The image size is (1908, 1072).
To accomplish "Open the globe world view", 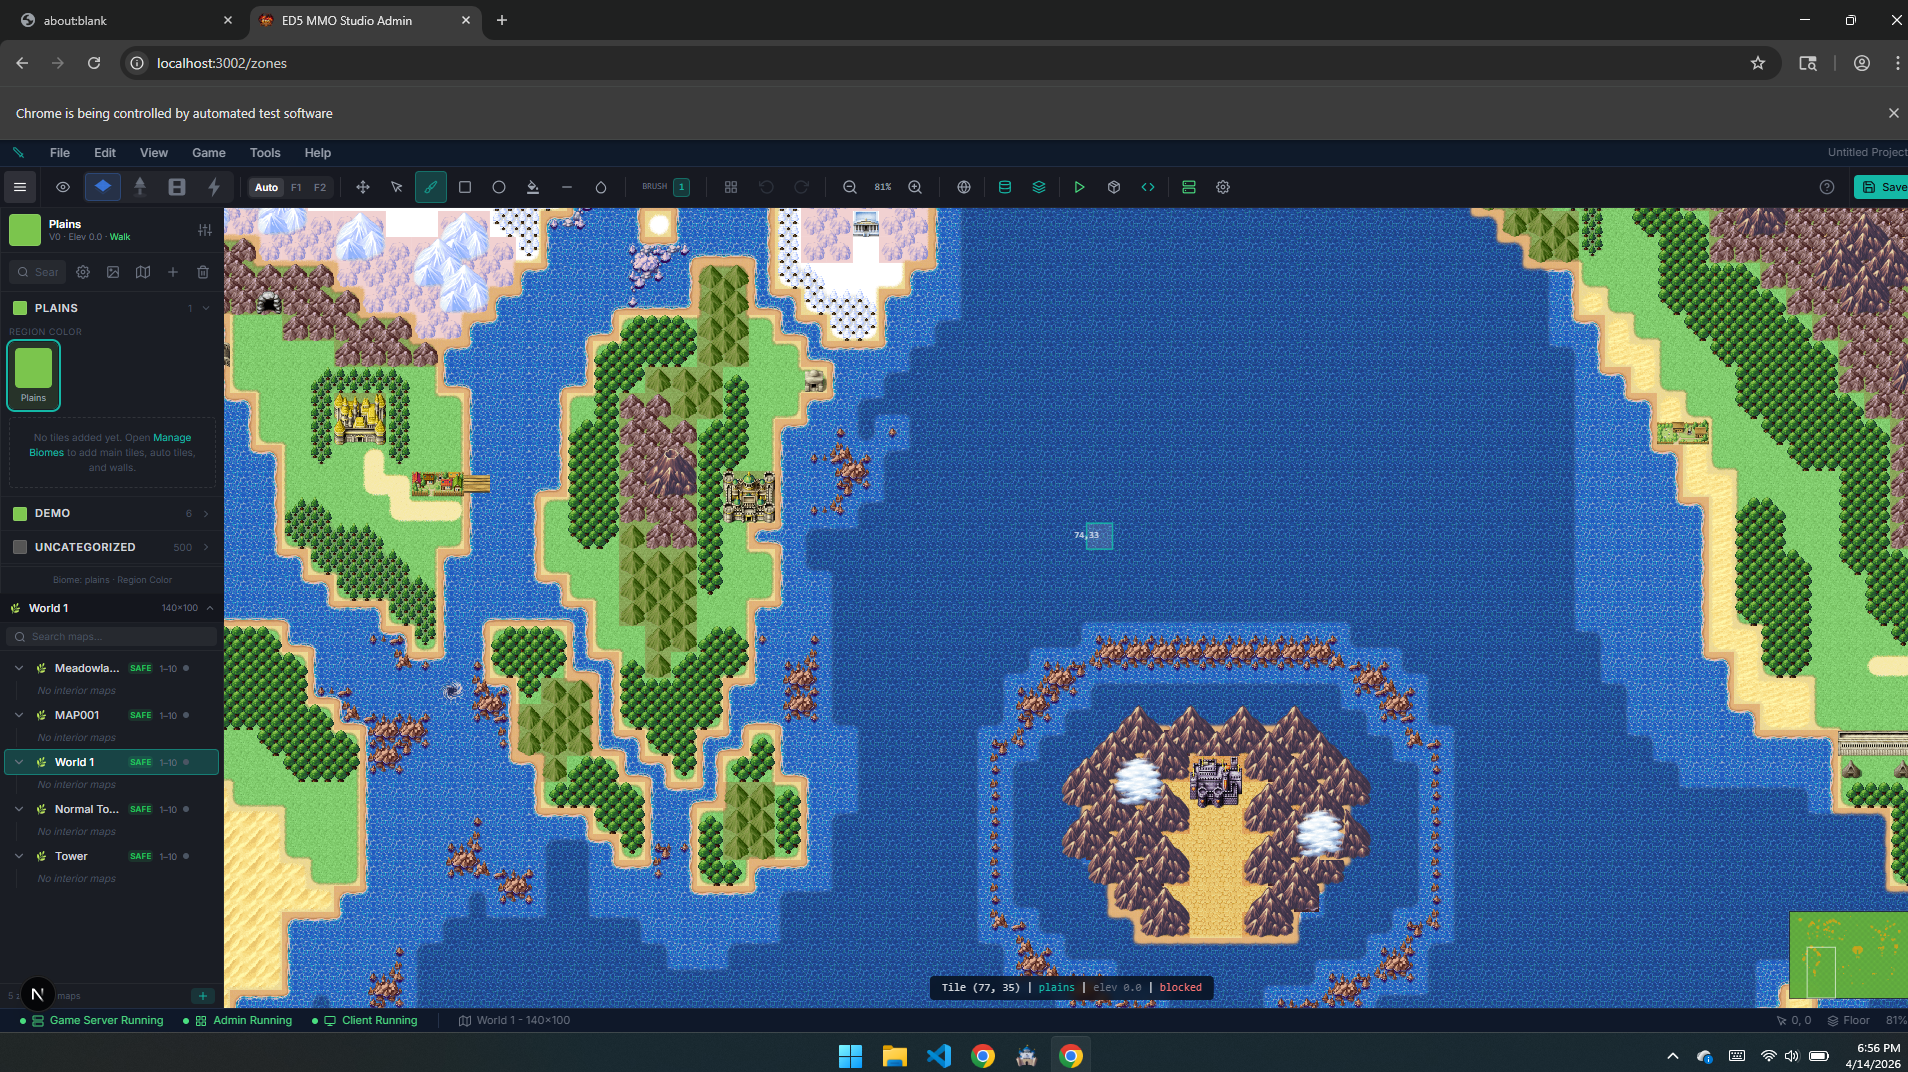I will point(964,187).
